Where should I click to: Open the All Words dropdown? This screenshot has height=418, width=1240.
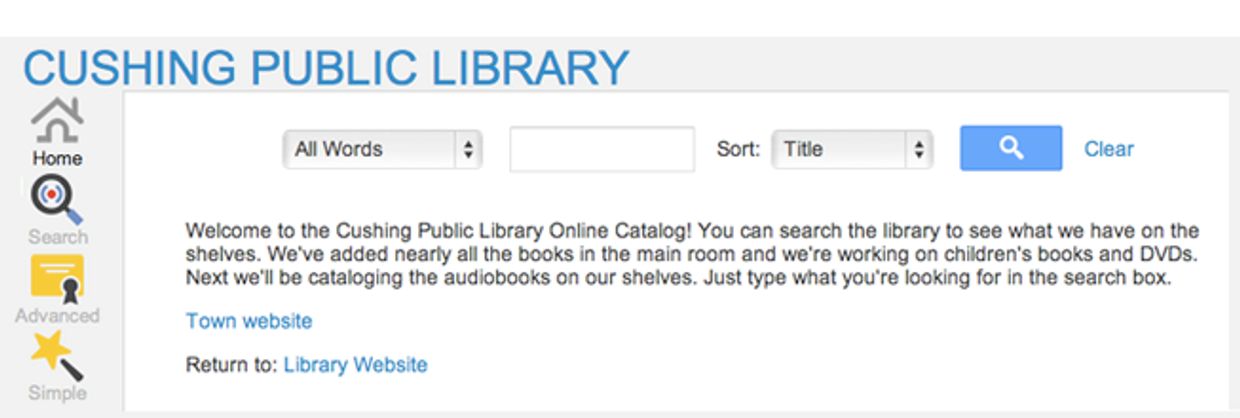click(370, 150)
